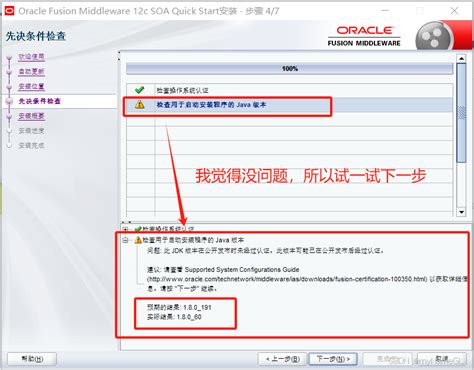Image resolution: width=474 pixels, height=370 pixels.
Task: Go to the 欢迎使用 step link
Action: (31, 57)
